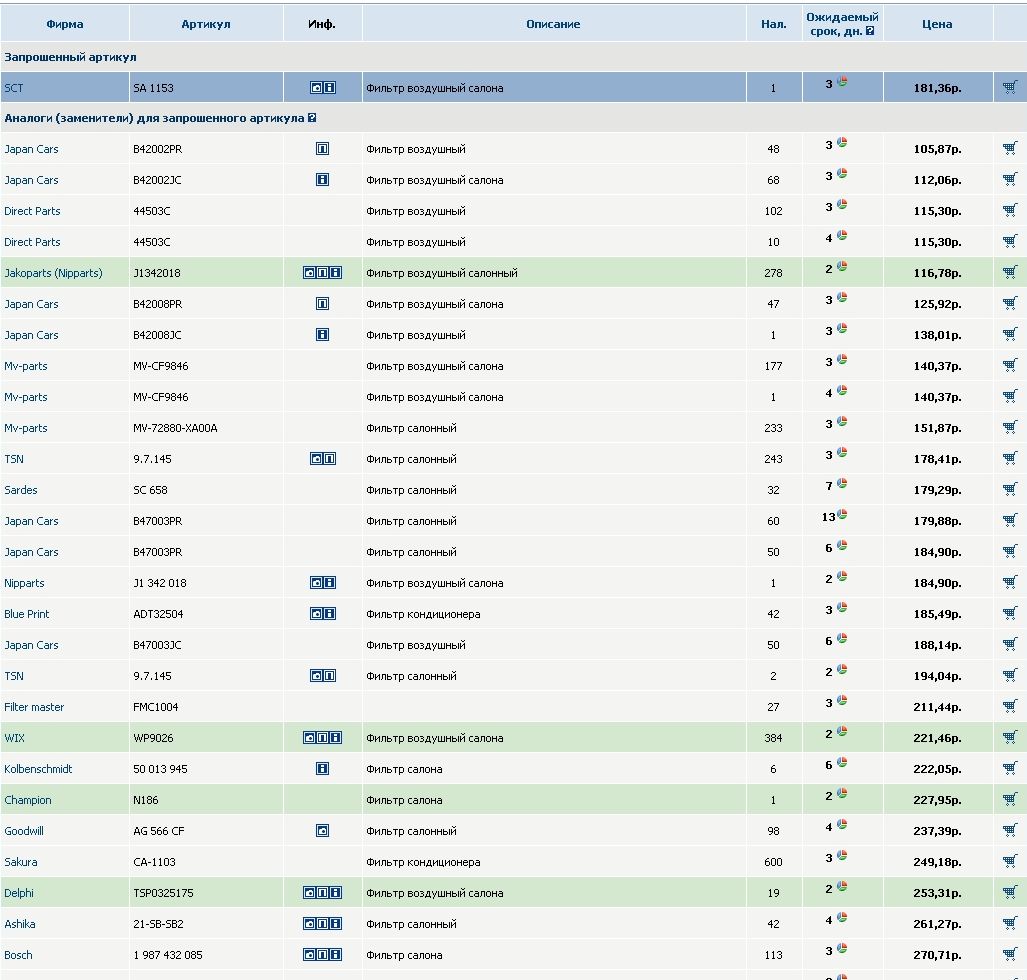Open Mv-parts link for MV-72880-XA00A
This screenshot has height=980, width=1027.
tap(26, 428)
